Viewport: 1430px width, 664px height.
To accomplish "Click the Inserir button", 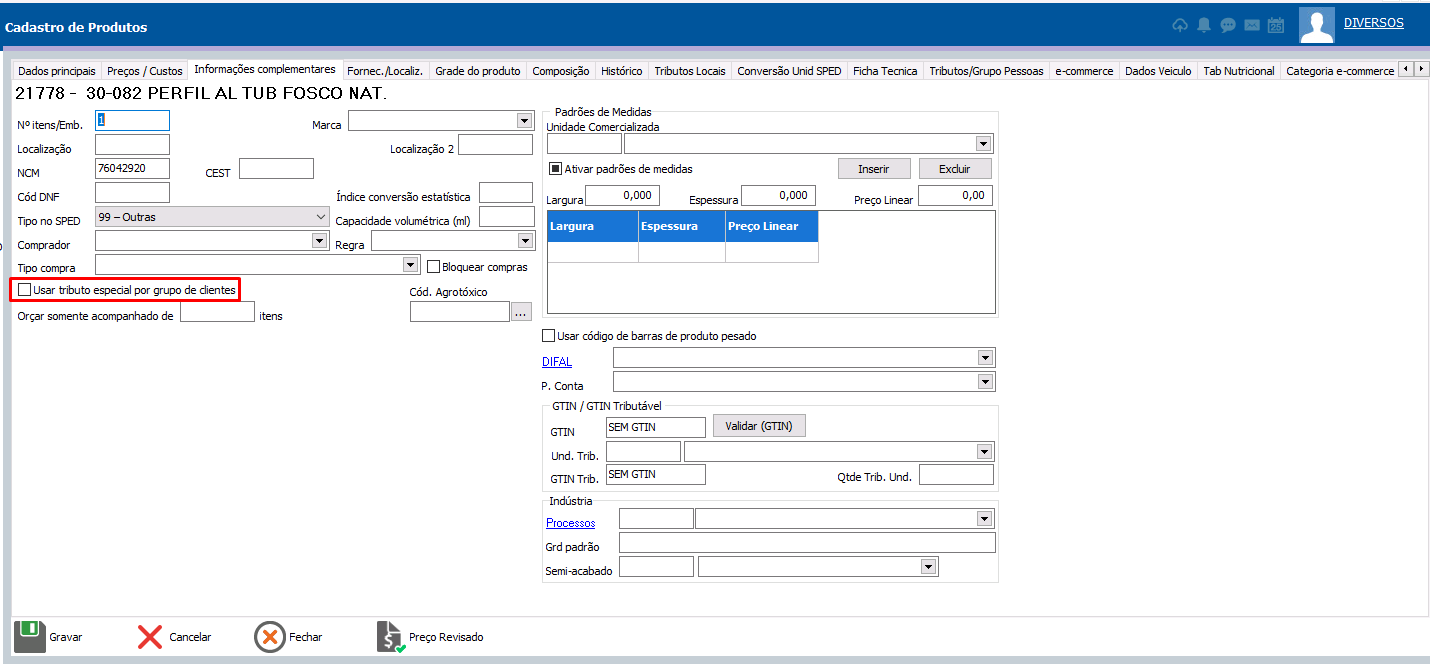I will 874,169.
